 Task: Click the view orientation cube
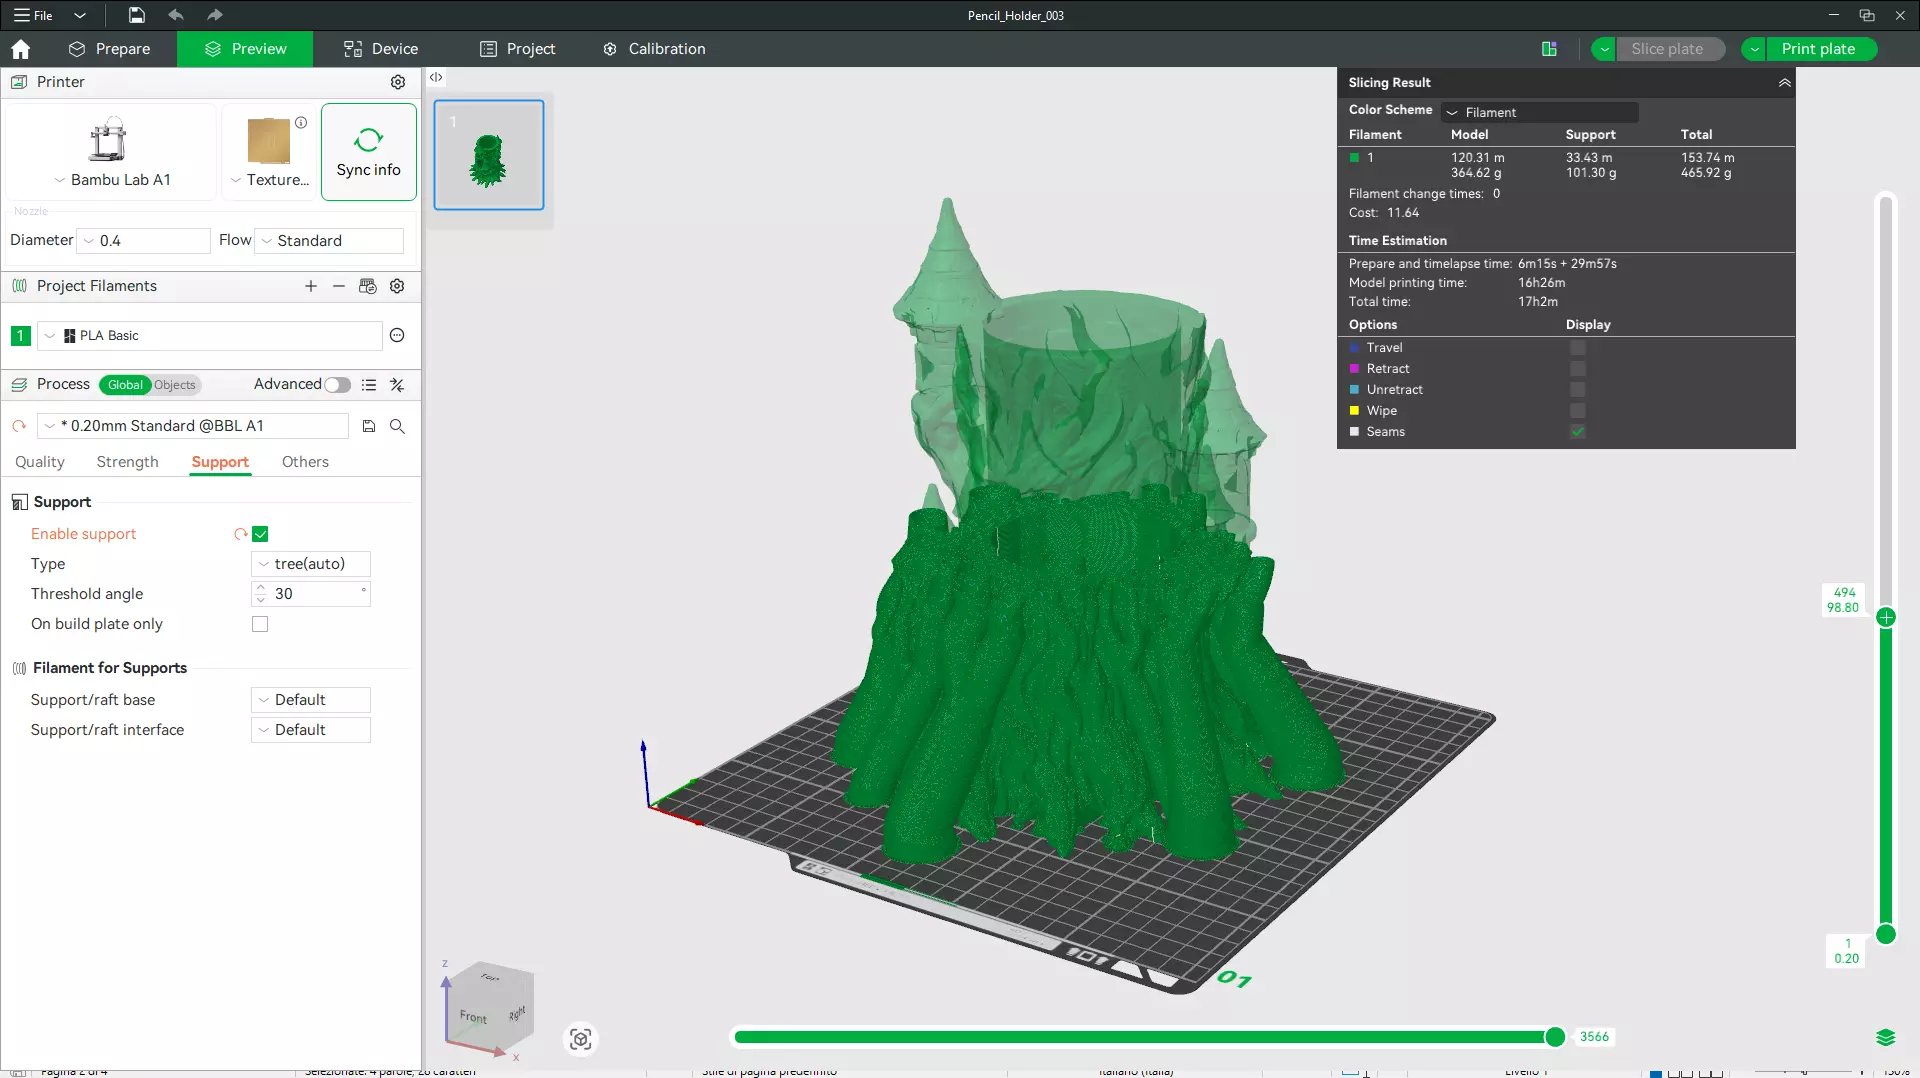(x=490, y=1010)
